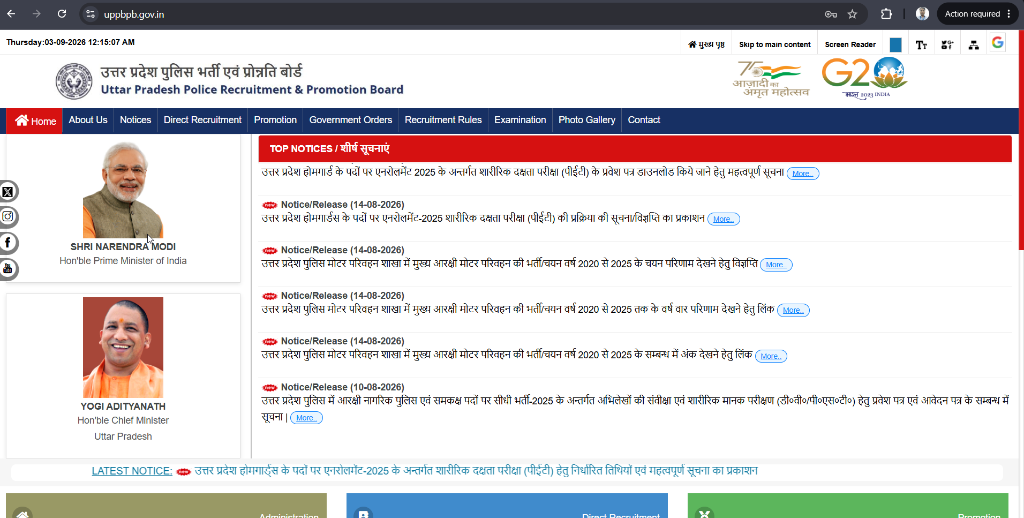Open the saved password key icon
The image size is (1024, 518).
pos(831,14)
